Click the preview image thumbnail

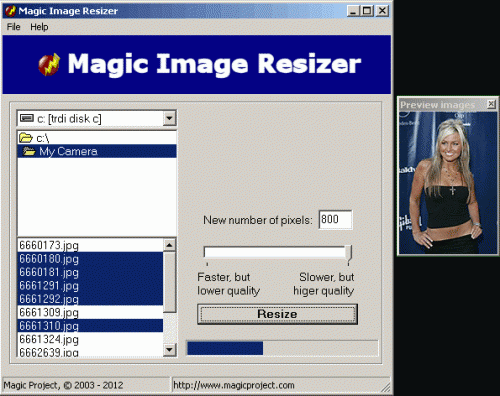tap(448, 183)
